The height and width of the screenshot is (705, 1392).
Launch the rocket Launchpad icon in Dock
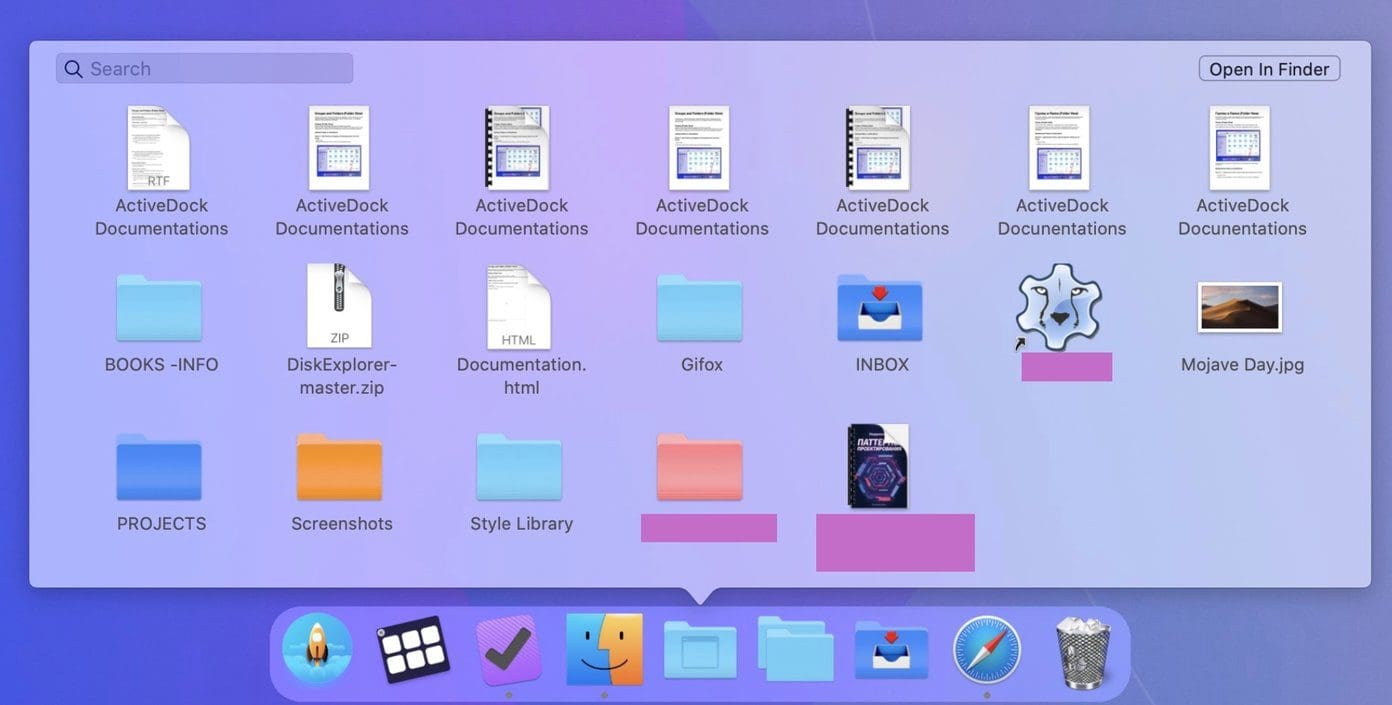317,649
